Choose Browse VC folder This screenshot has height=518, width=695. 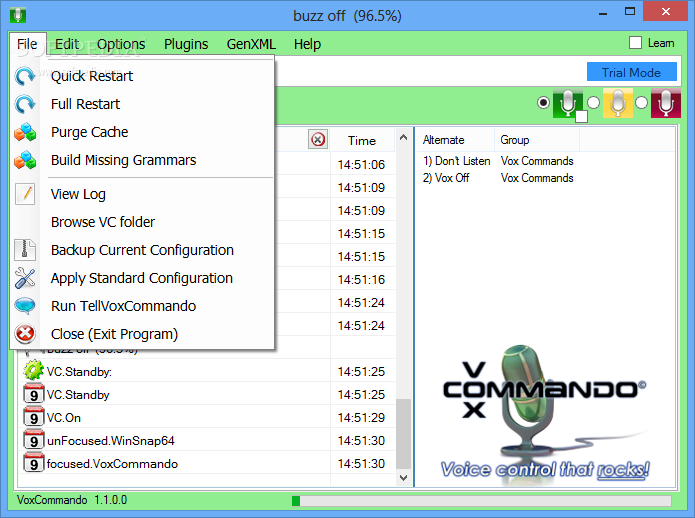[x=142, y=222]
